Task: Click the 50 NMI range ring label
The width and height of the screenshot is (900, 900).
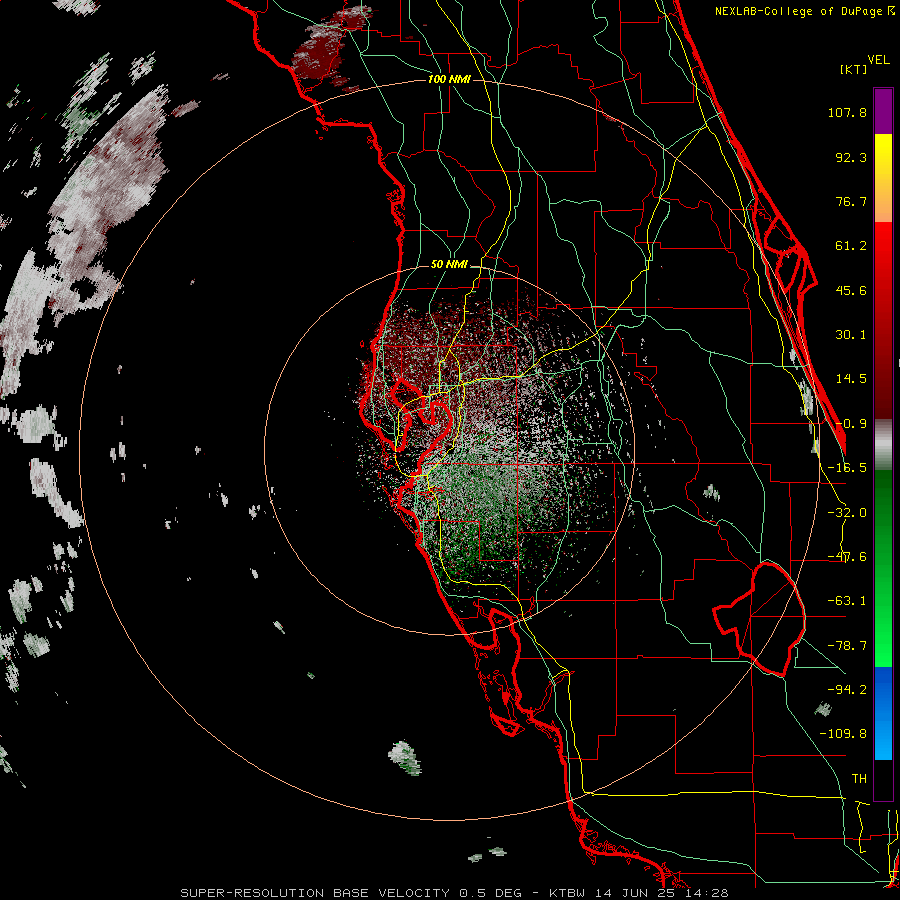Action: [449, 265]
